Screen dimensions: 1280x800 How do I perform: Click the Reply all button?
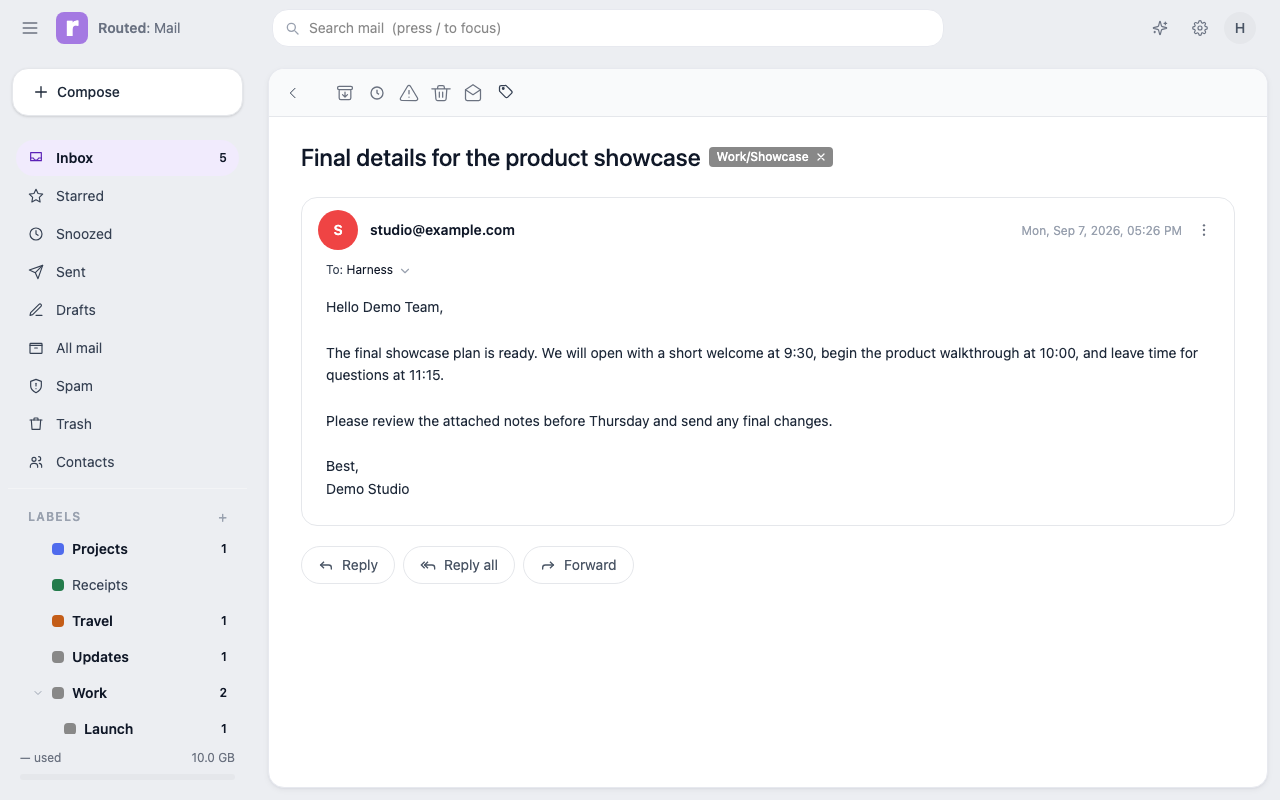pyautogui.click(x=459, y=565)
